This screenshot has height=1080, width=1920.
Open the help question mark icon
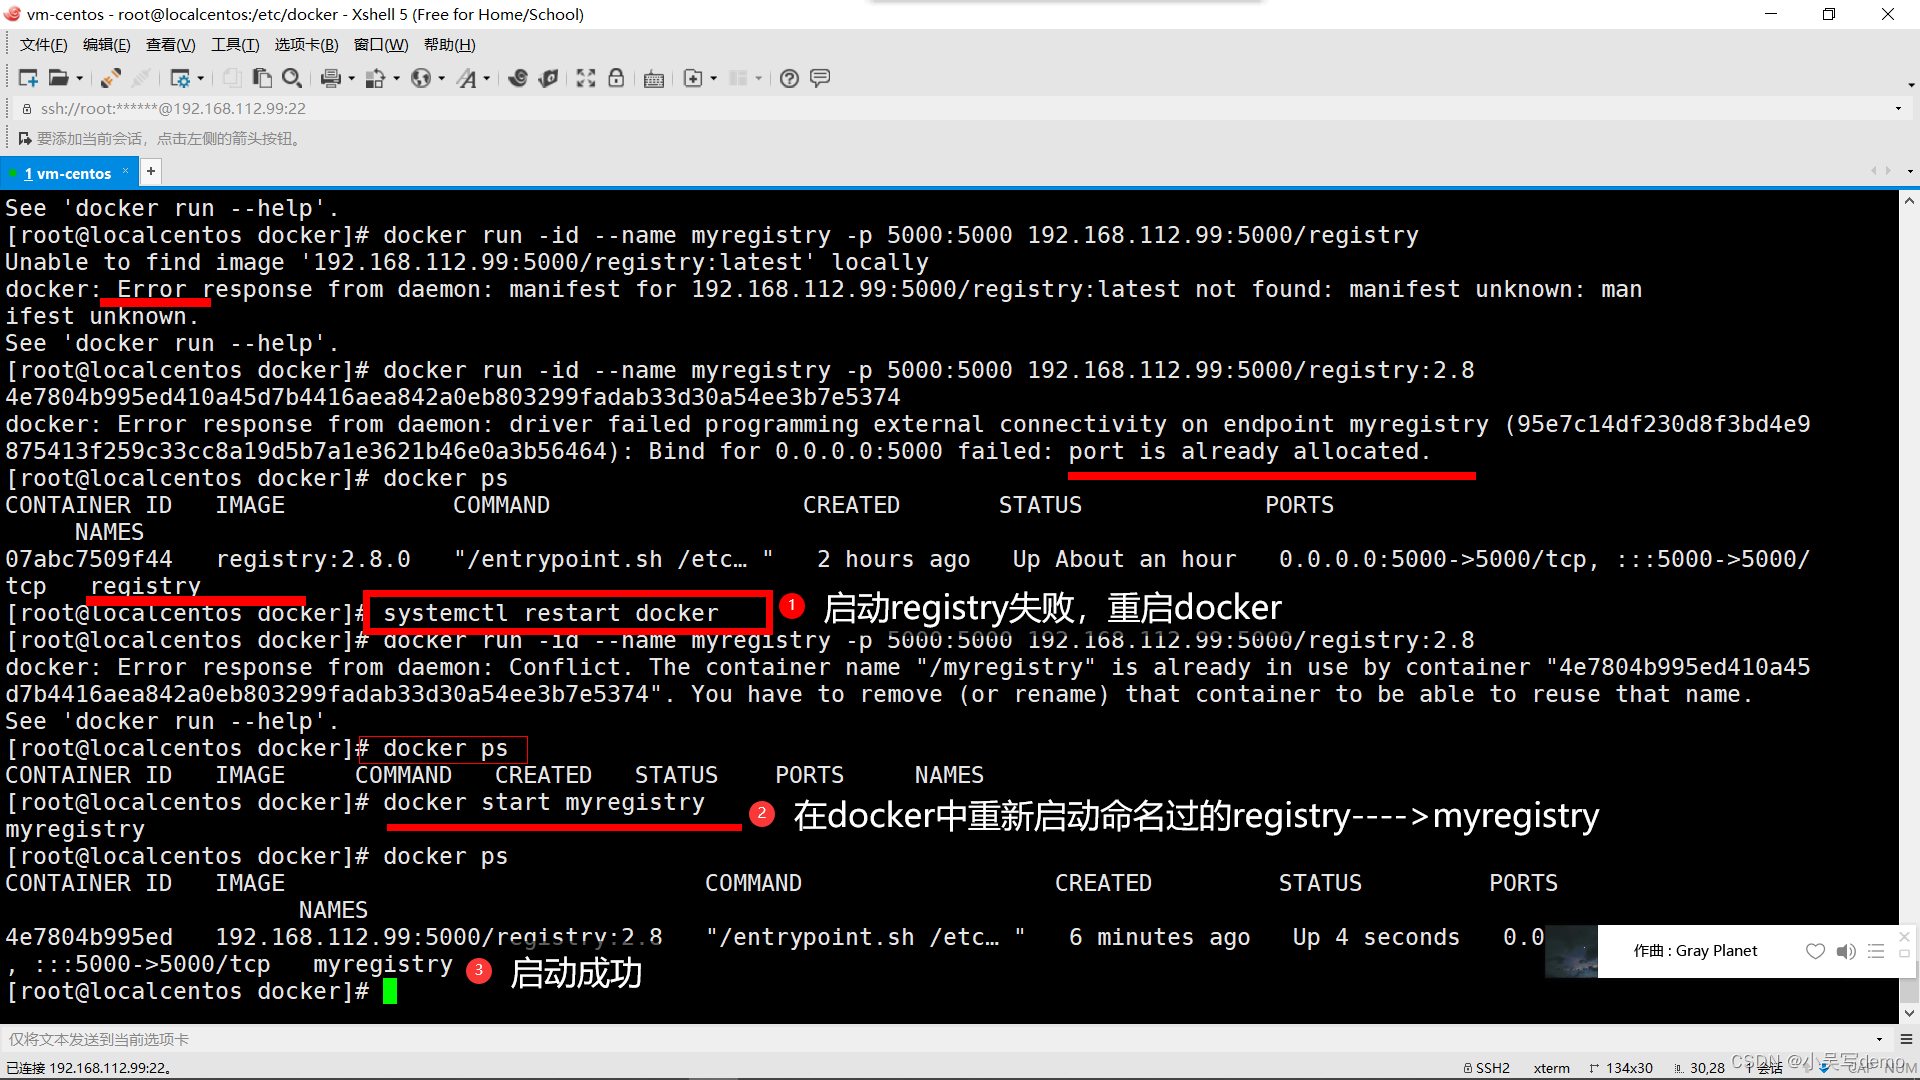[789, 78]
